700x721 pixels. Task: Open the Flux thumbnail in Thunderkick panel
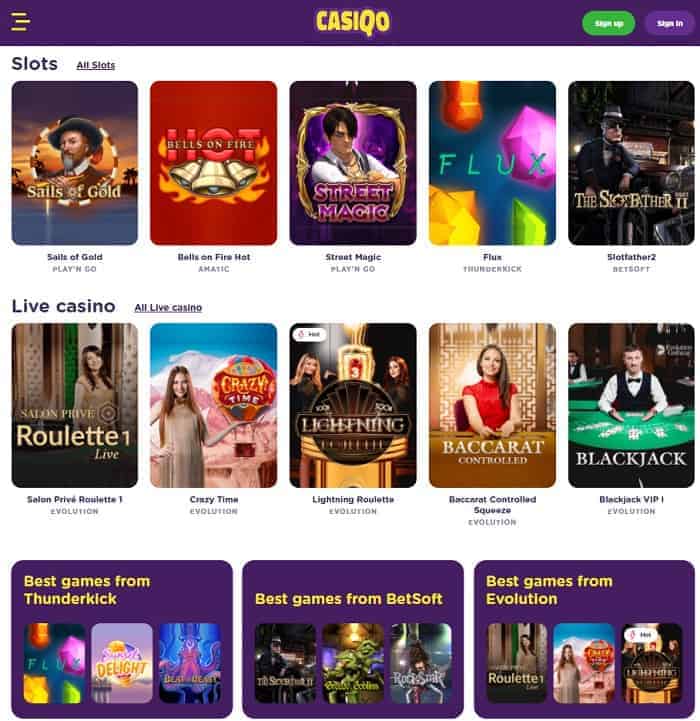[54, 663]
